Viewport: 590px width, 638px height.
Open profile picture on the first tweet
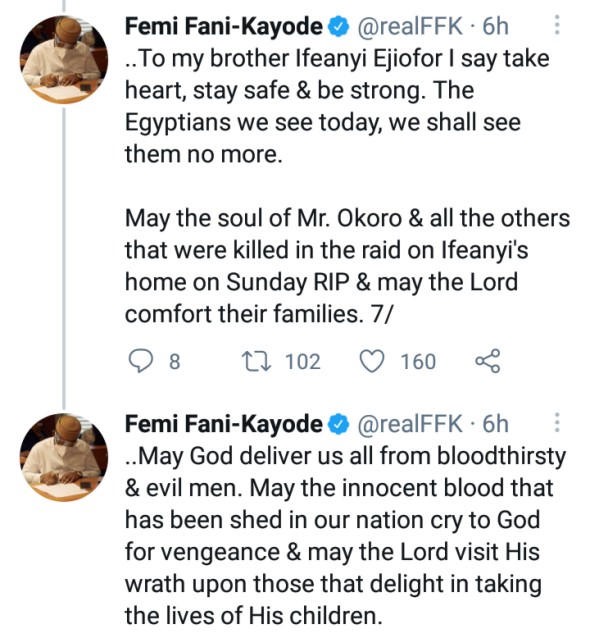pos(64,60)
